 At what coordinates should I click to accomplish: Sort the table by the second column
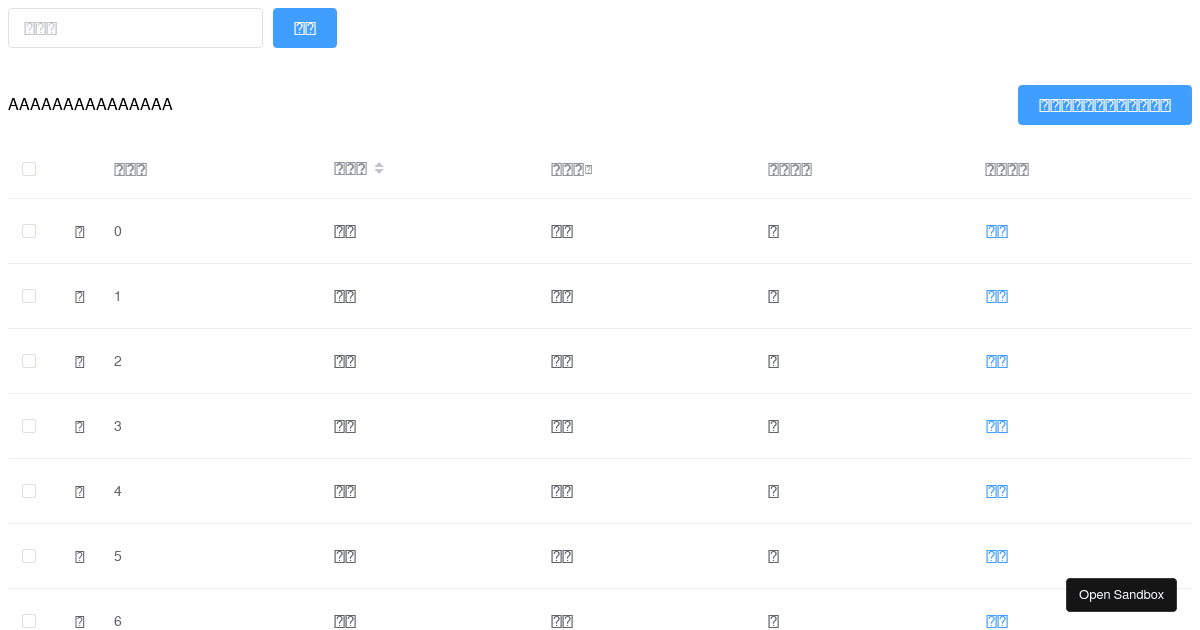click(351, 168)
